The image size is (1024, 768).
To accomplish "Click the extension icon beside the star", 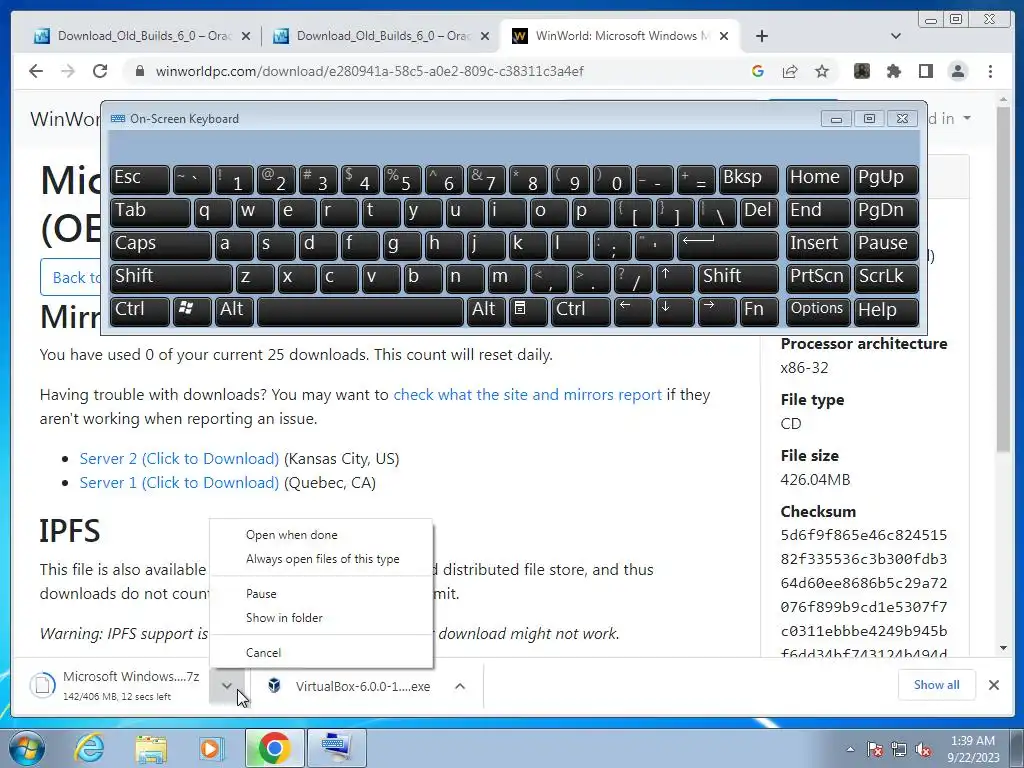I will pyautogui.click(x=861, y=71).
